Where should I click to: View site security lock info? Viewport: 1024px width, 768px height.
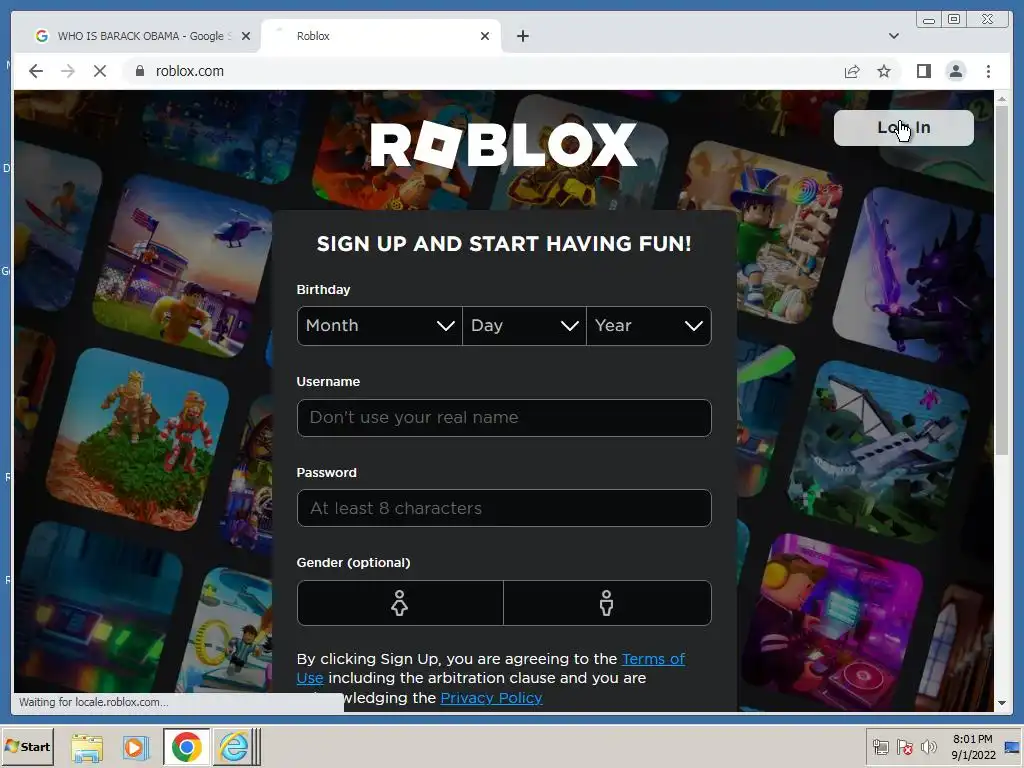[140, 71]
